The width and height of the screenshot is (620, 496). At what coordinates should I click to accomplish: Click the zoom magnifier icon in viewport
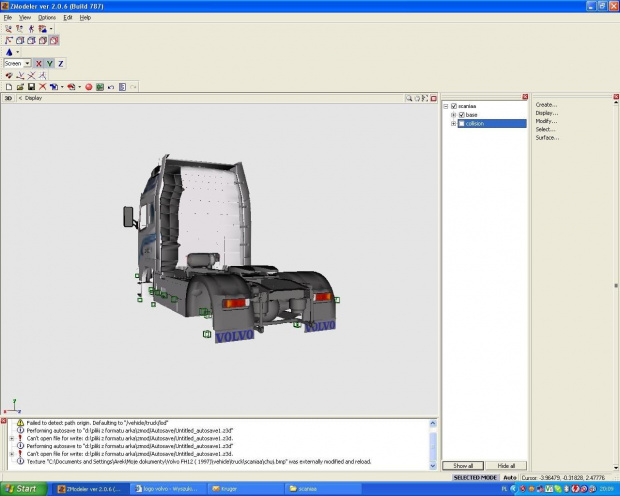tap(409, 98)
